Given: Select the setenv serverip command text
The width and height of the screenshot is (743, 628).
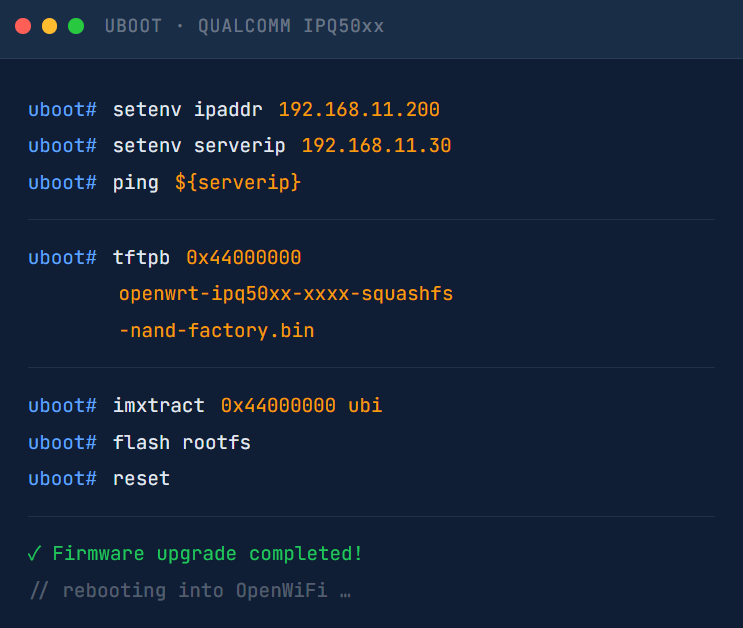Looking at the screenshot, I should click(x=199, y=146).
